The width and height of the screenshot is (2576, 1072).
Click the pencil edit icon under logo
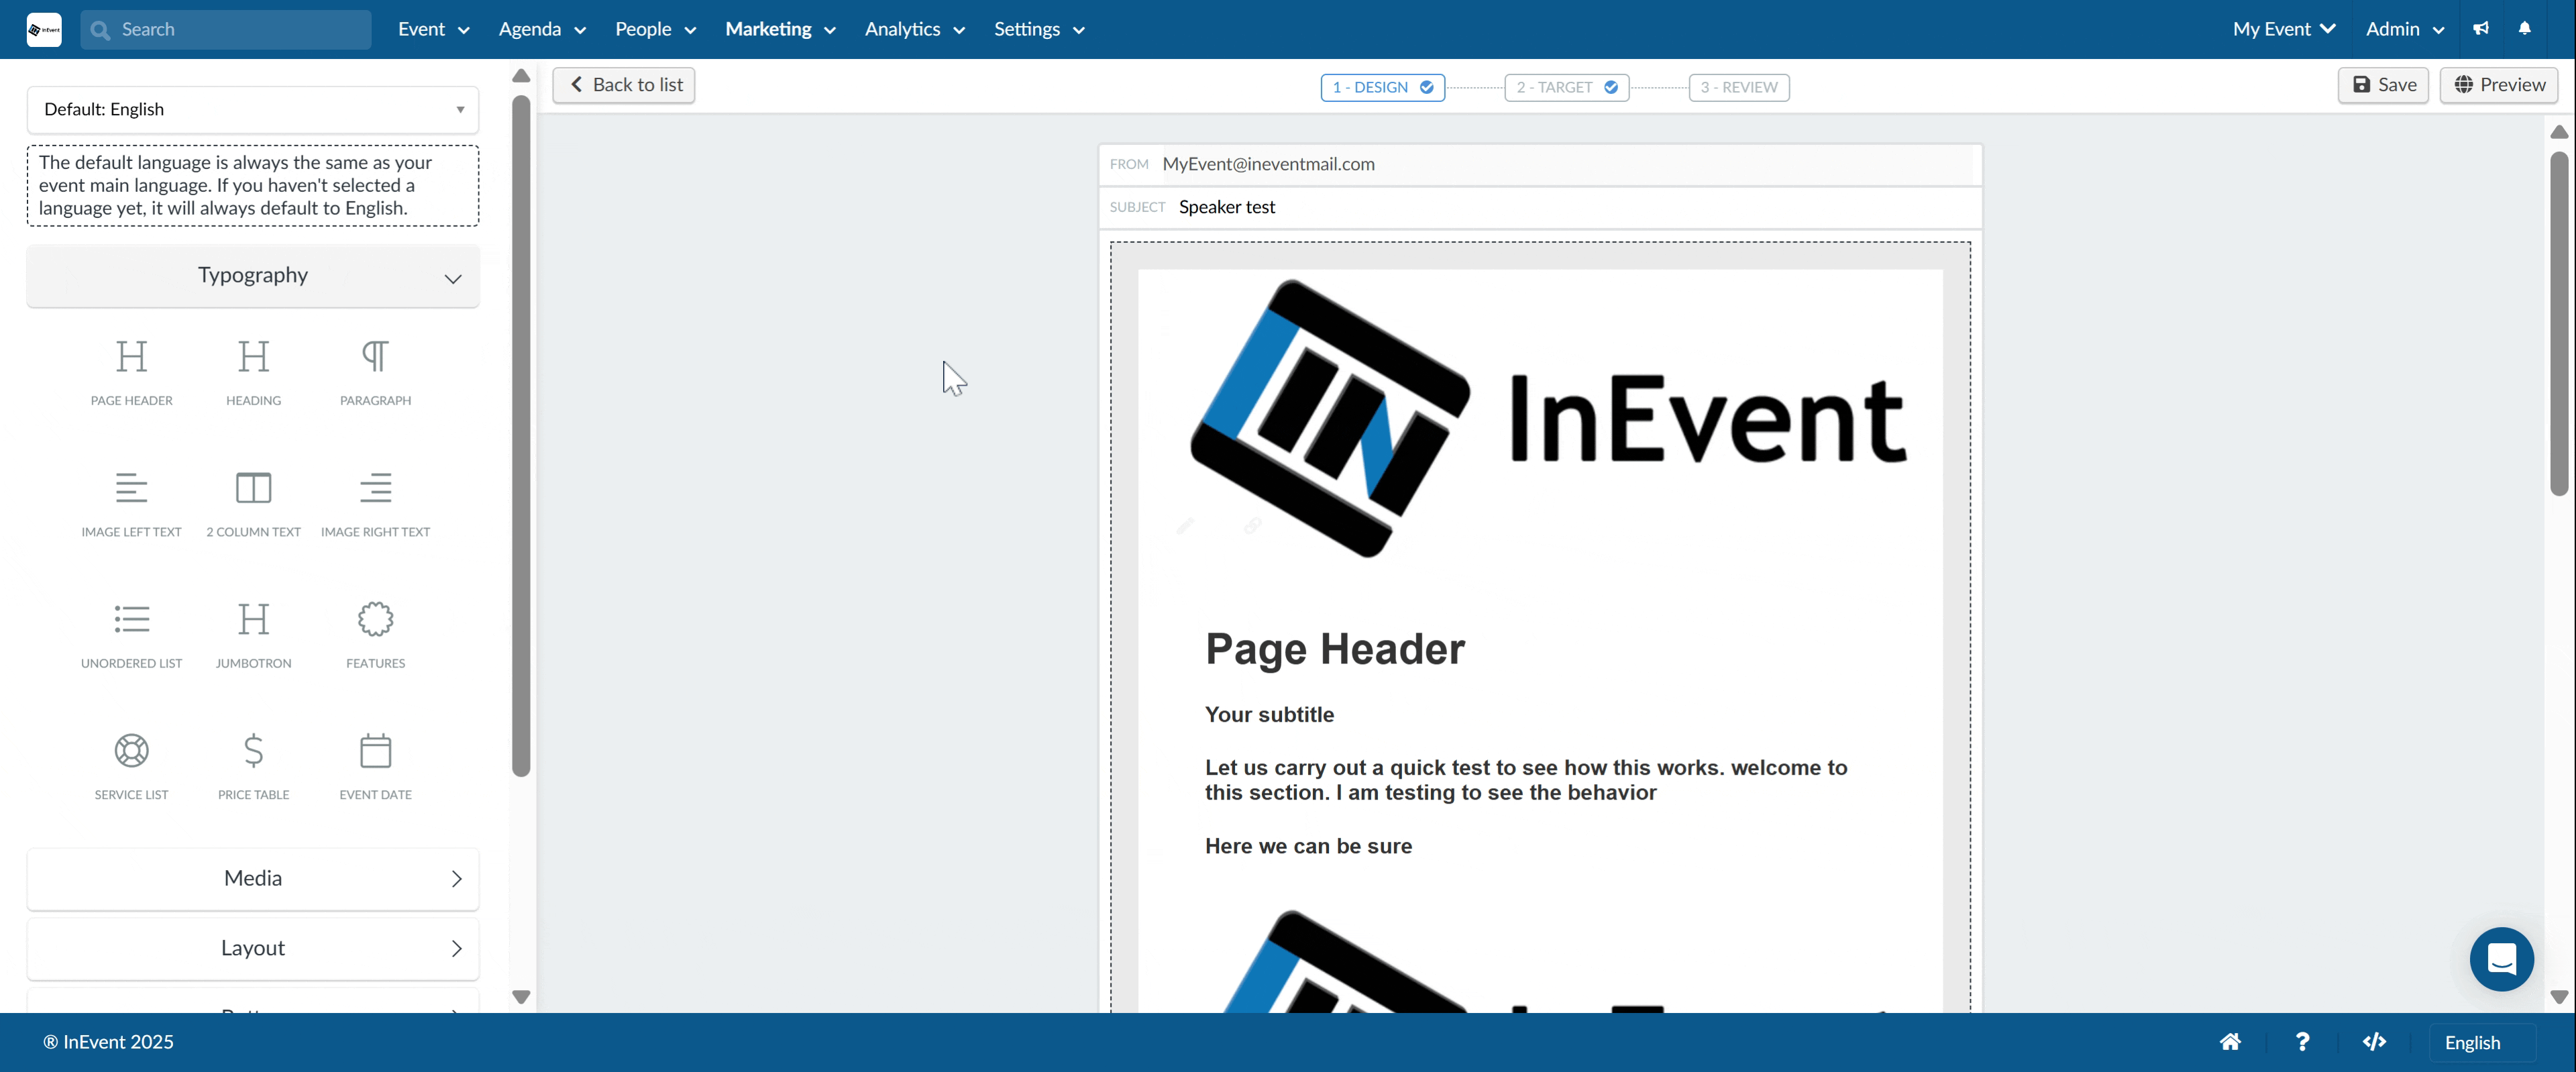(x=1185, y=525)
